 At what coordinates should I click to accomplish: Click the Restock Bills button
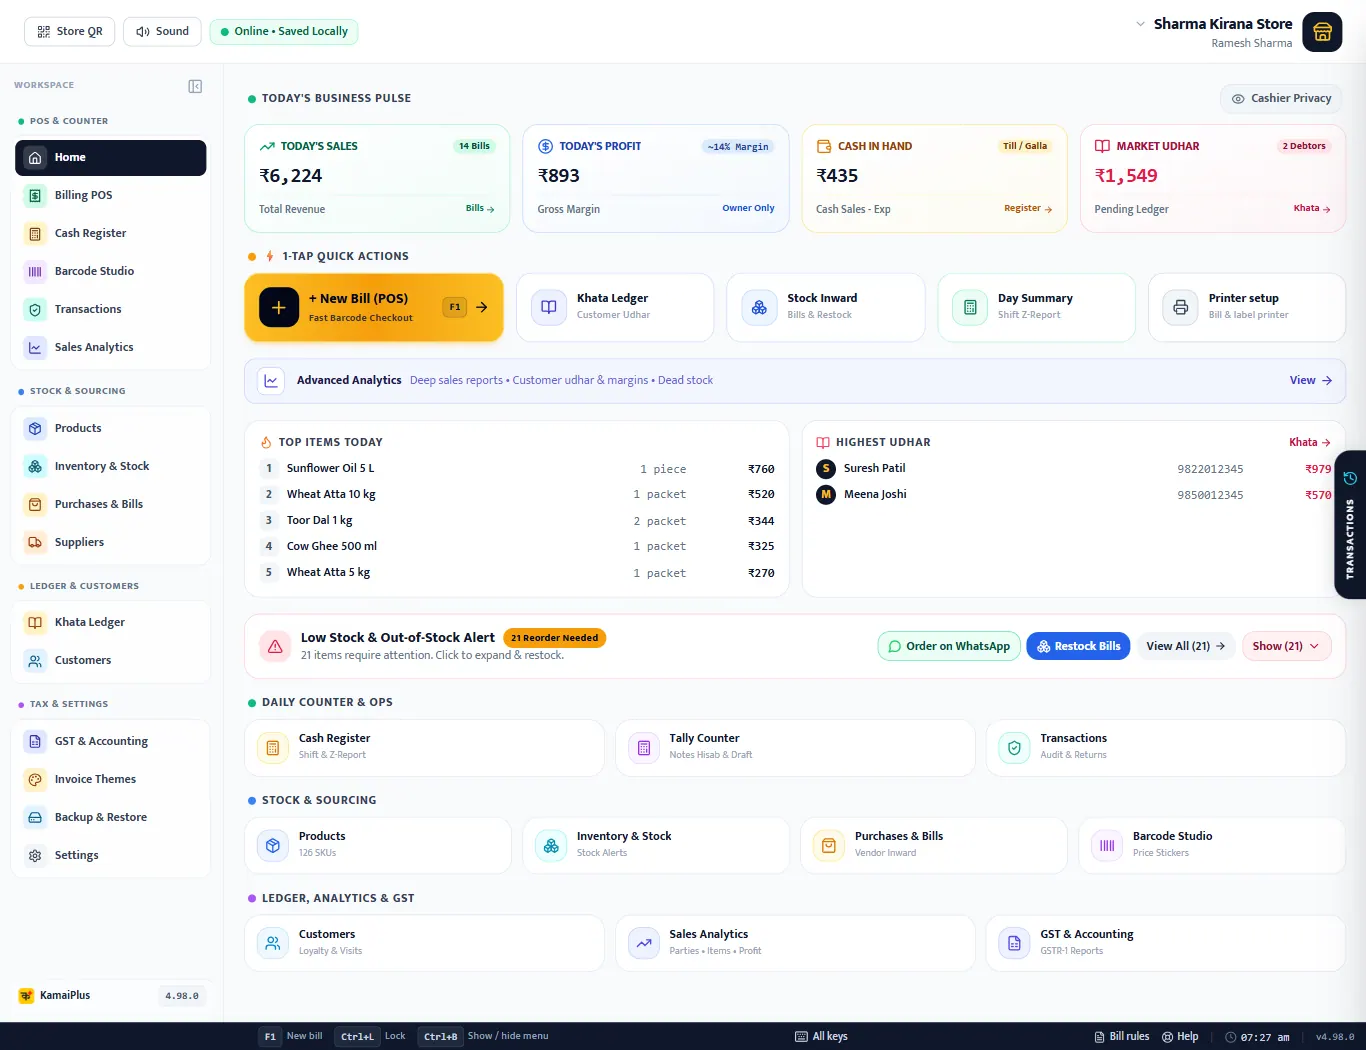pyautogui.click(x=1078, y=646)
